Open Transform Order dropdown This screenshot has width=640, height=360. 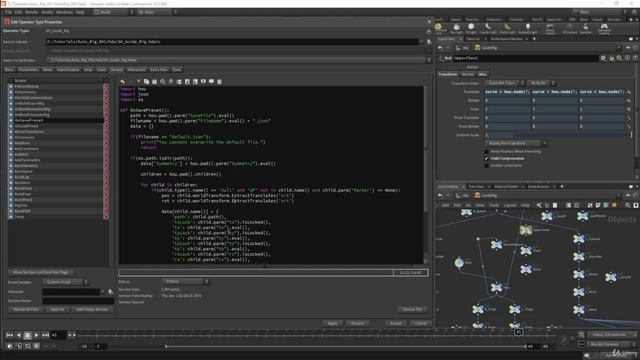tap(504, 83)
